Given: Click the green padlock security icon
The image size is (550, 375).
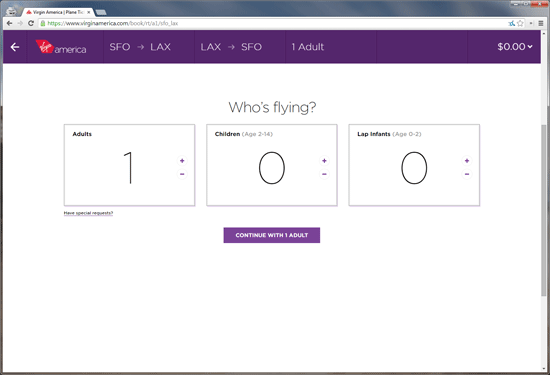Looking at the screenshot, I should (43, 24).
